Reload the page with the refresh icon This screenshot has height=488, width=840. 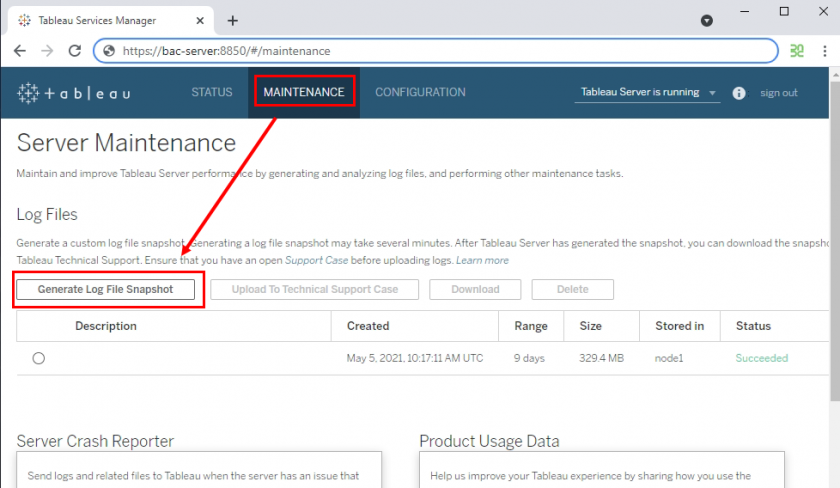point(74,51)
